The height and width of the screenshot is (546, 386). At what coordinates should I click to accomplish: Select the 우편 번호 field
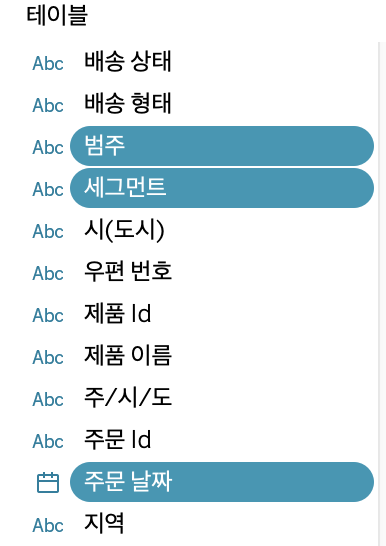(222, 272)
